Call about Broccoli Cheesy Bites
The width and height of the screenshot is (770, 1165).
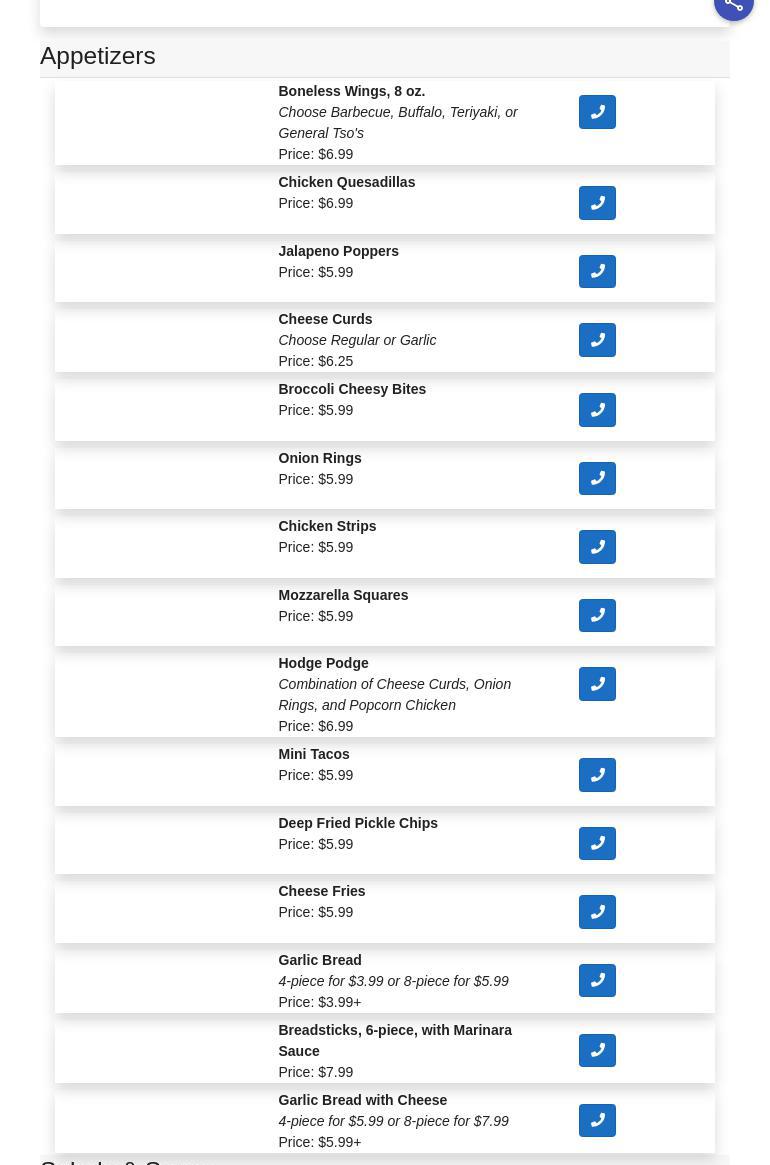coord(597,410)
